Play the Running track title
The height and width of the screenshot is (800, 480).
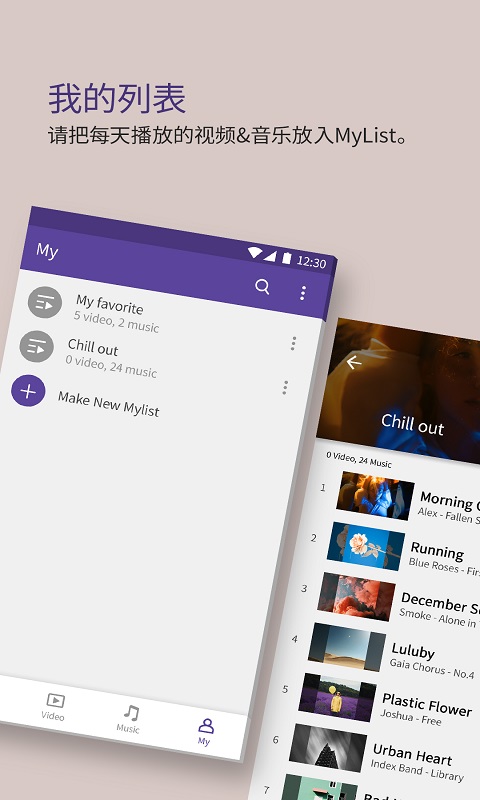(x=437, y=551)
